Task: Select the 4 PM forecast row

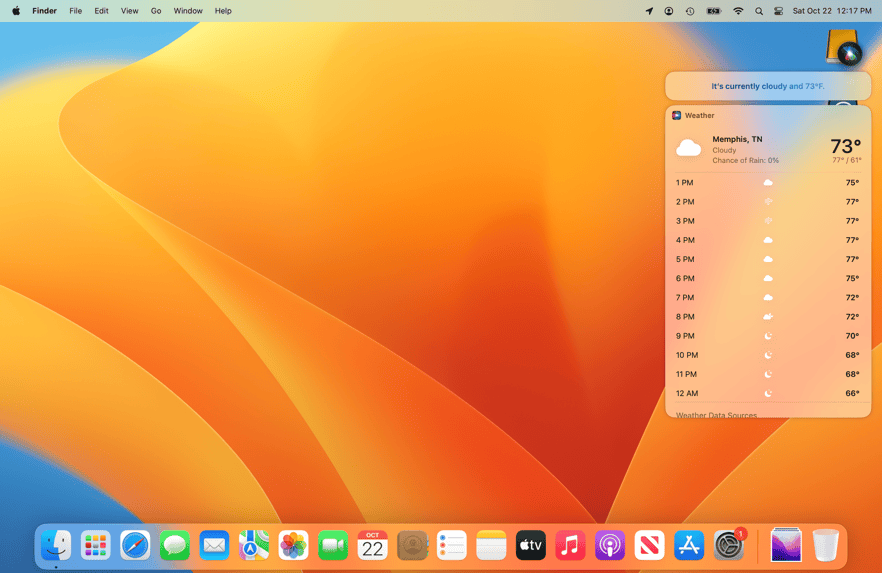Action: 768,240
